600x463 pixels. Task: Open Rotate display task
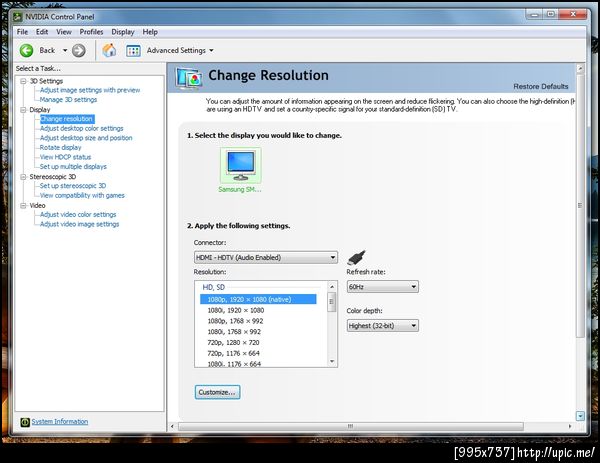pyautogui.click(x=60, y=147)
